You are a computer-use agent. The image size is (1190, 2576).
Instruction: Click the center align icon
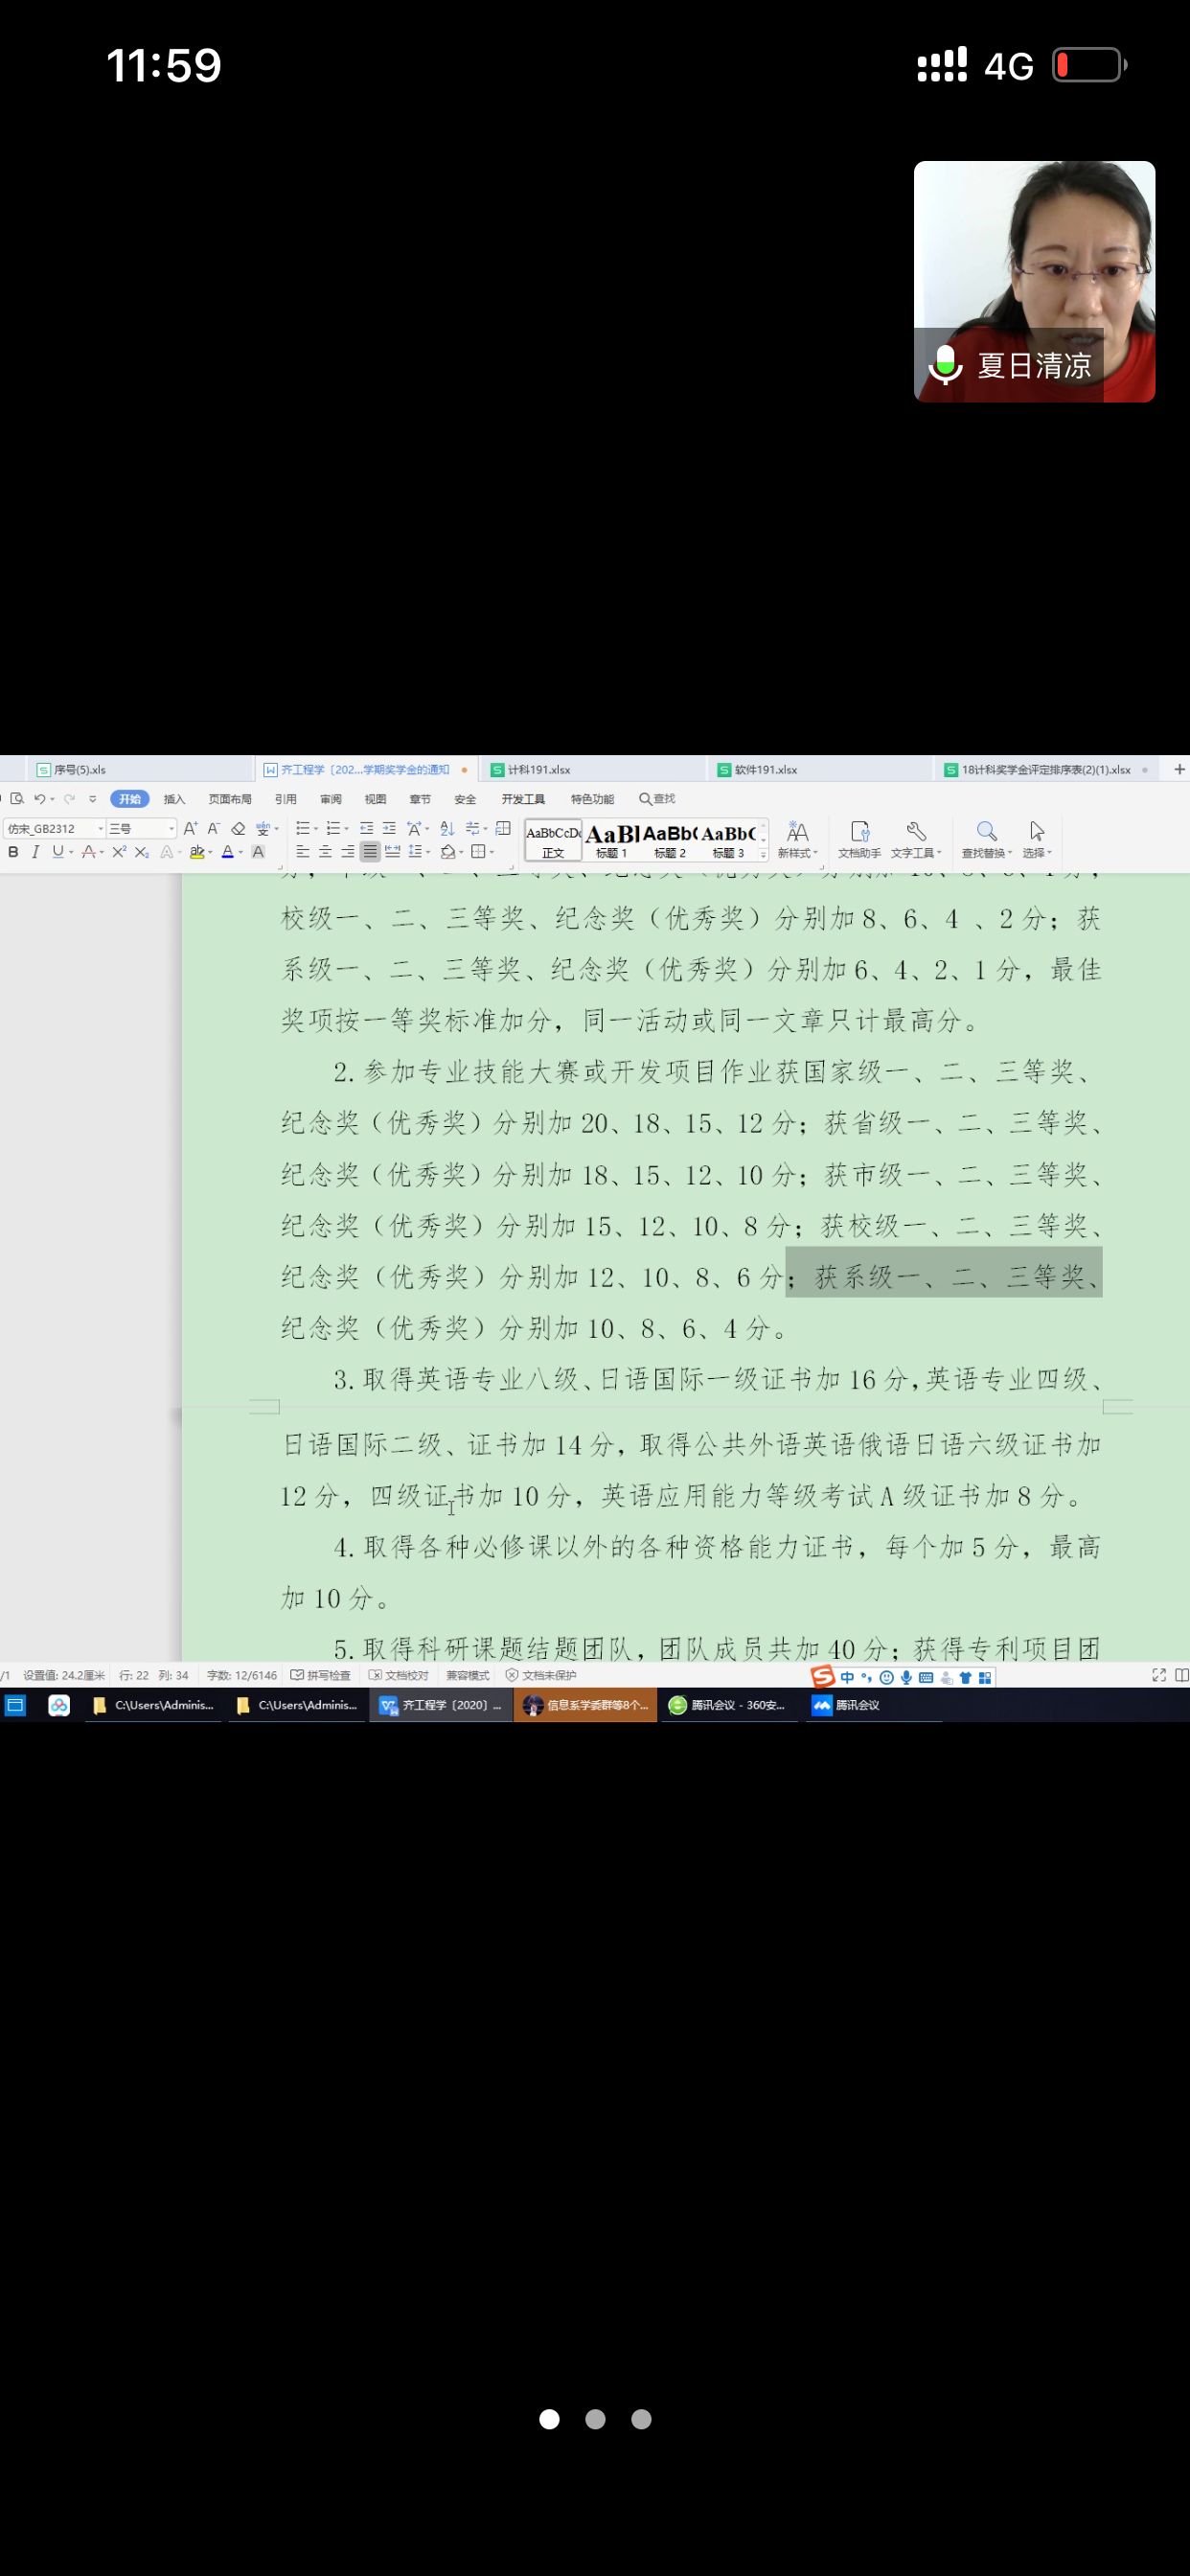coord(325,852)
